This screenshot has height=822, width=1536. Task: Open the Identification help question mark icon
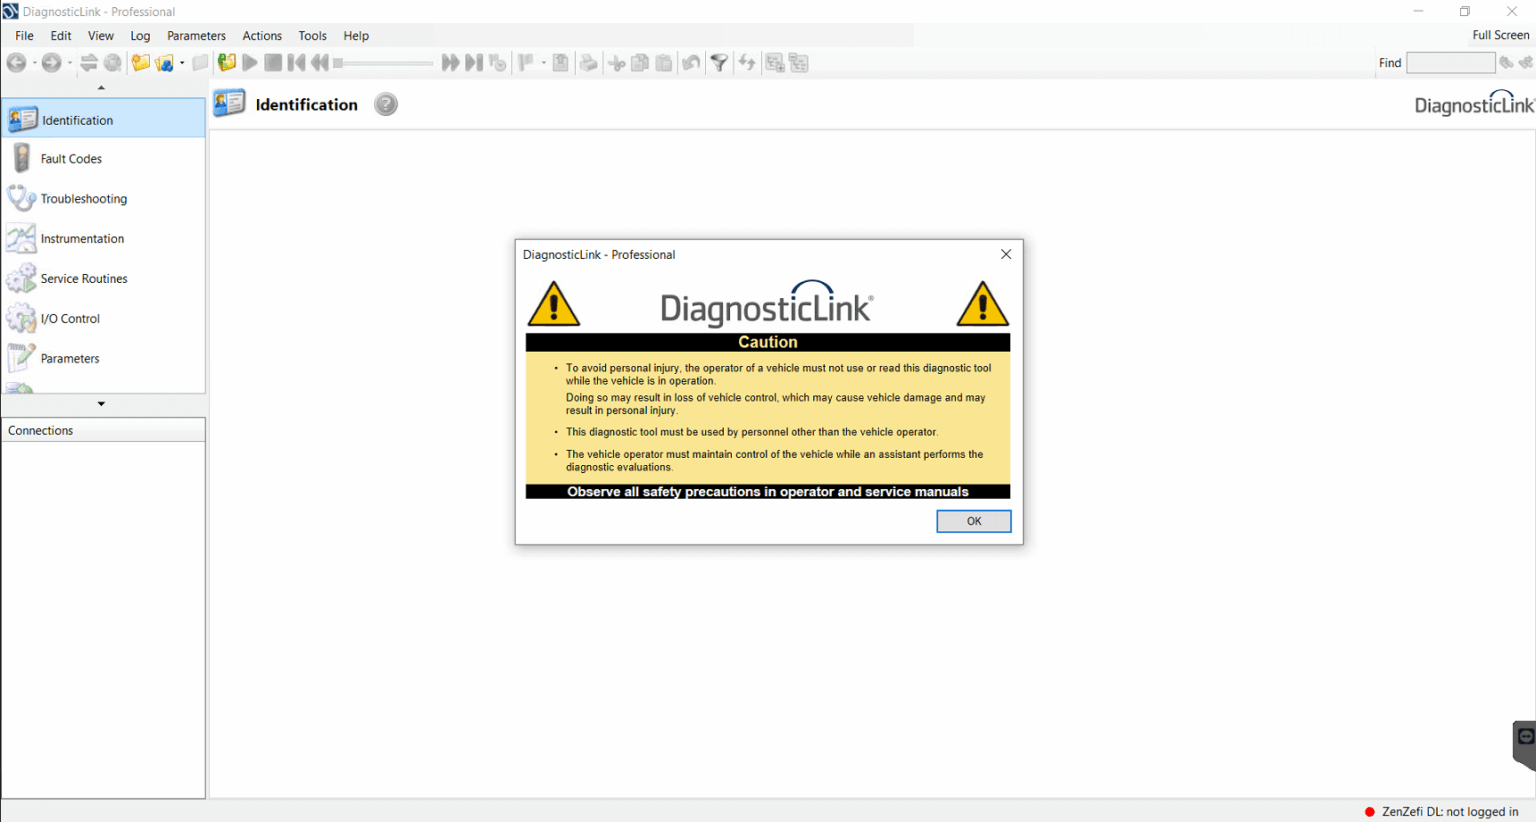click(x=386, y=103)
